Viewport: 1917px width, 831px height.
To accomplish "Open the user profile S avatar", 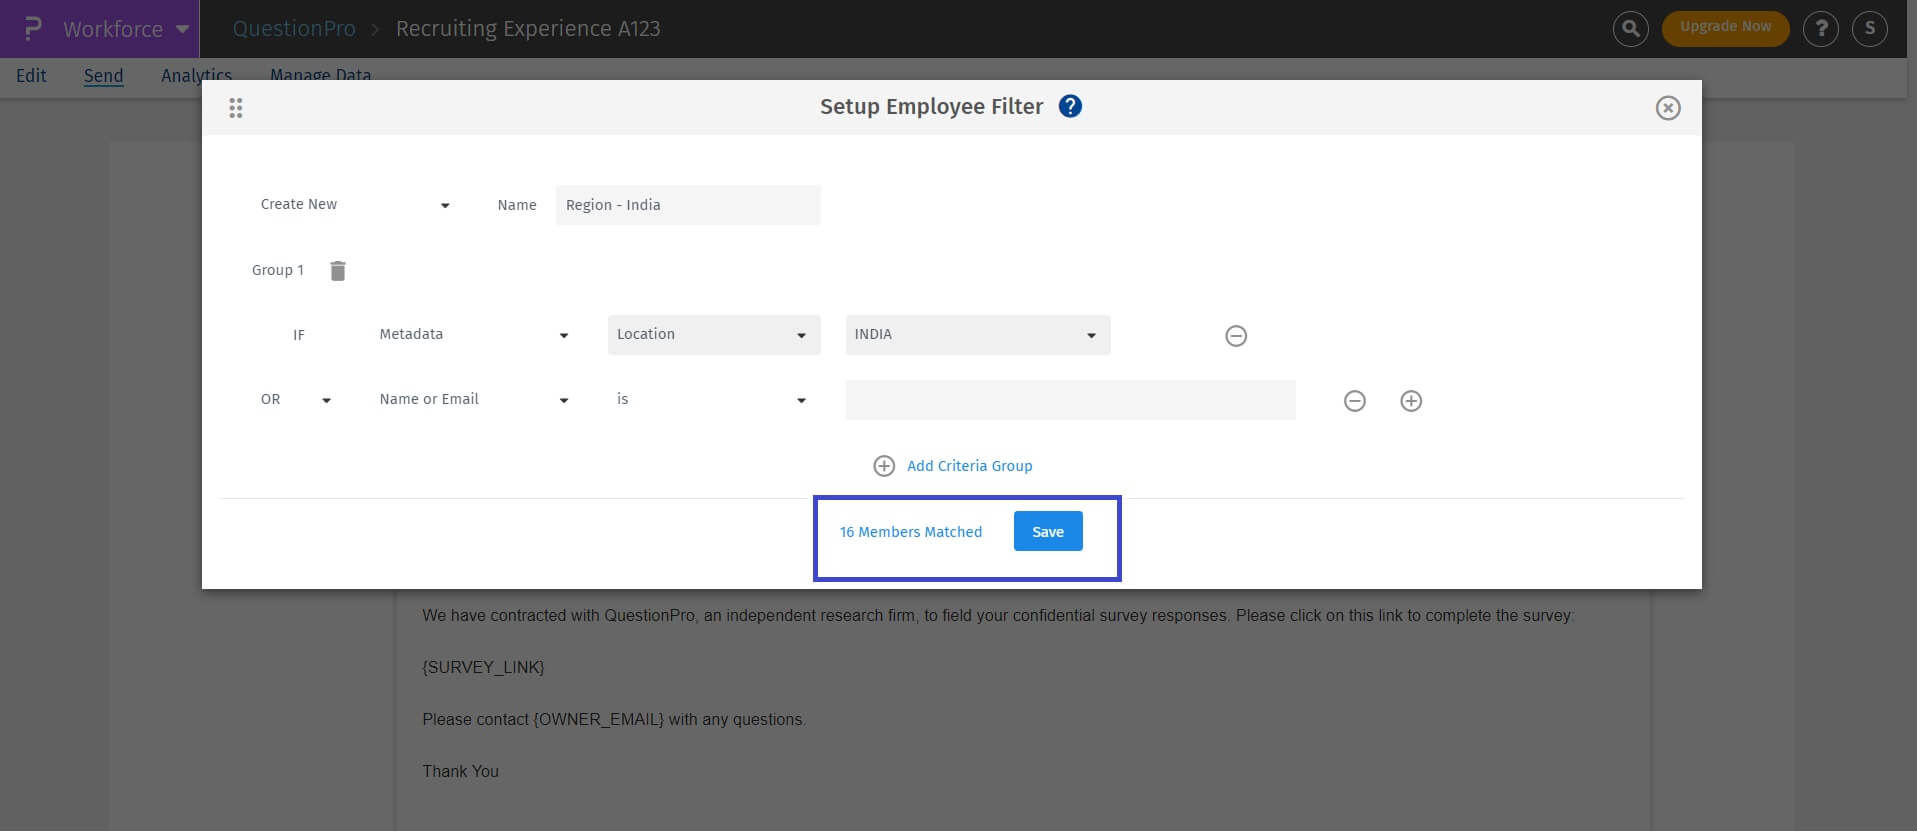I will point(1870,29).
